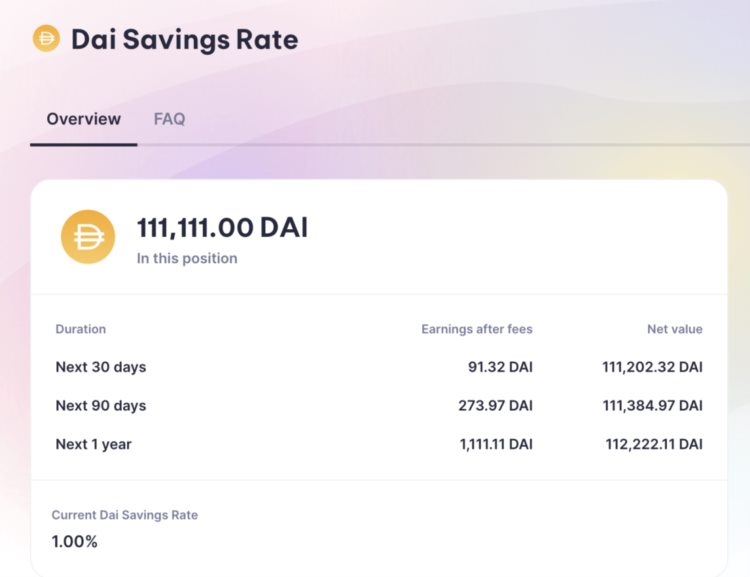Select the Next 30 days row label
The height and width of the screenshot is (577, 750).
(x=101, y=367)
